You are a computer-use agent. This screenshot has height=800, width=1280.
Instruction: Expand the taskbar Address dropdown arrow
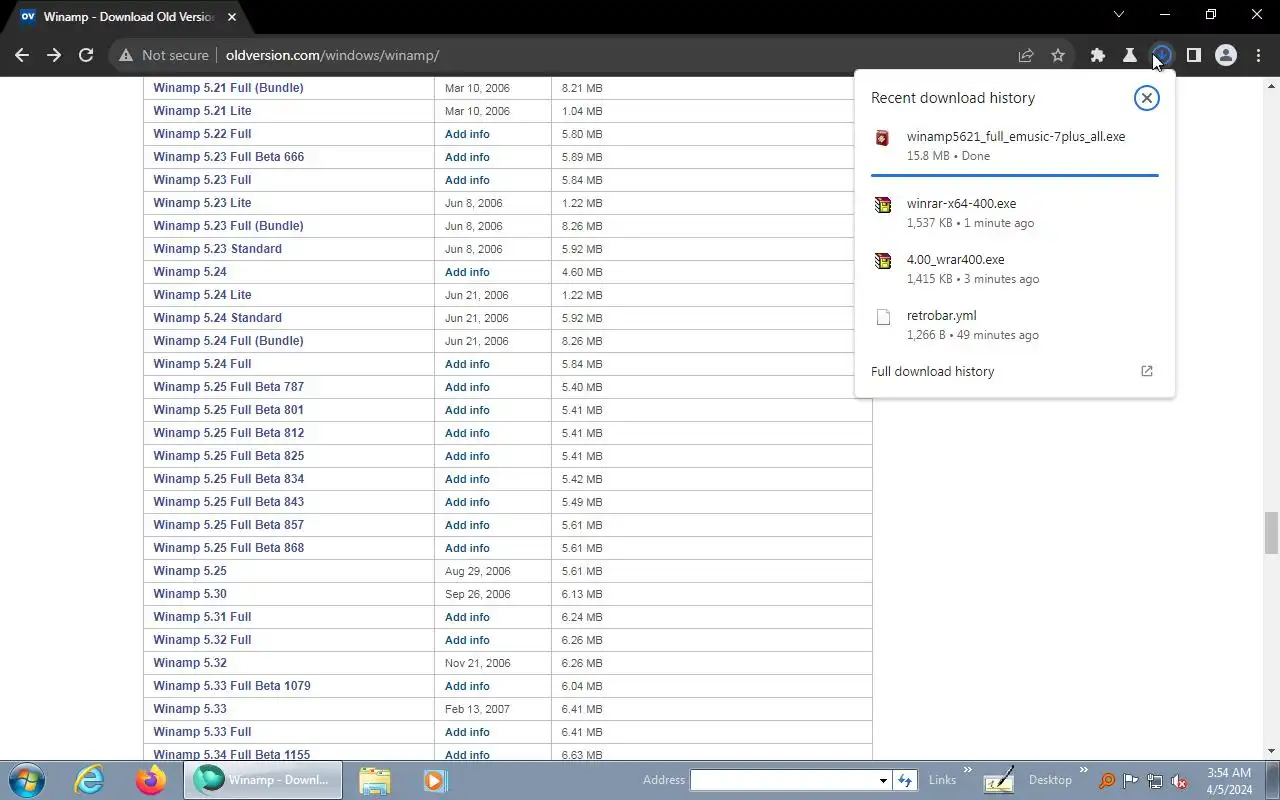[883, 780]
